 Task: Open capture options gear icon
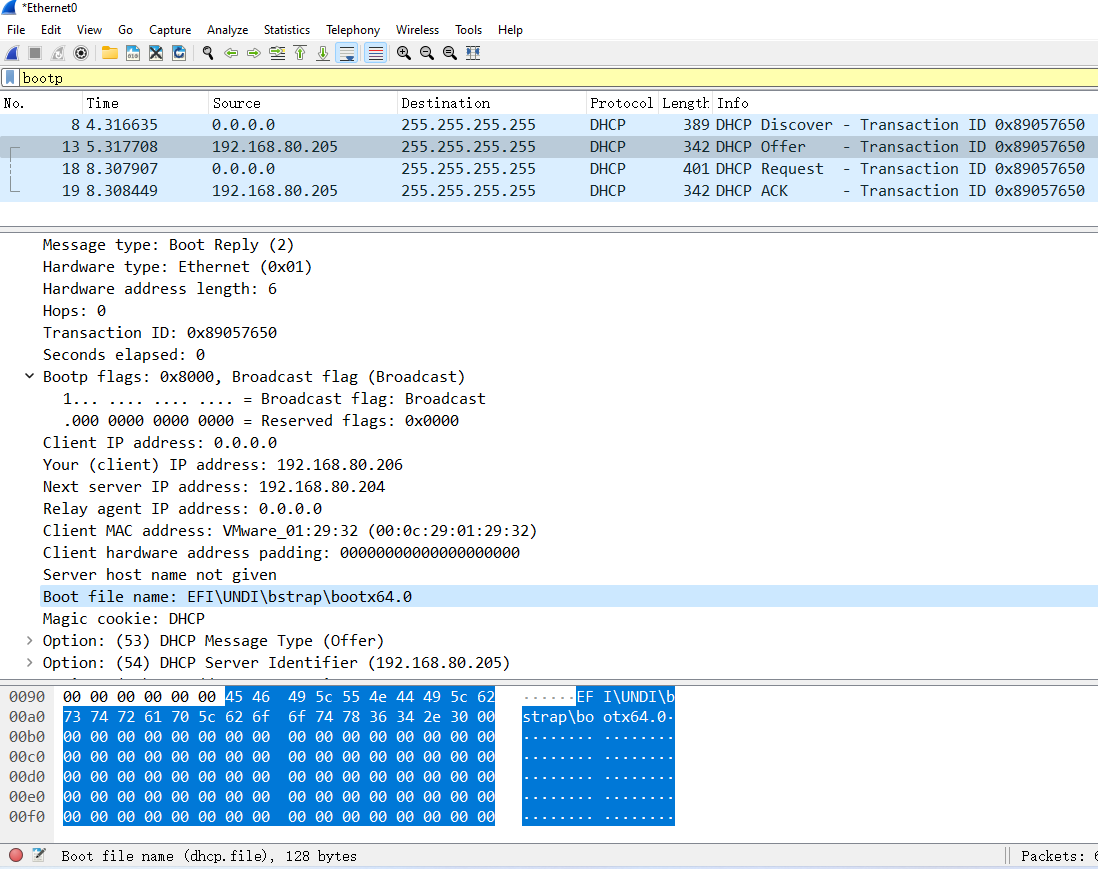81,53
